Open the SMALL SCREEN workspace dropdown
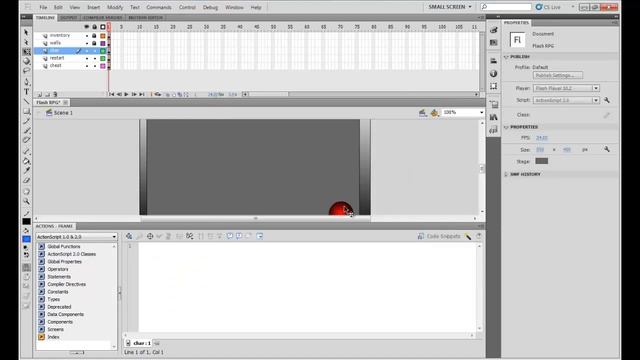Viewport: 640px width, 360px height. 450,7
